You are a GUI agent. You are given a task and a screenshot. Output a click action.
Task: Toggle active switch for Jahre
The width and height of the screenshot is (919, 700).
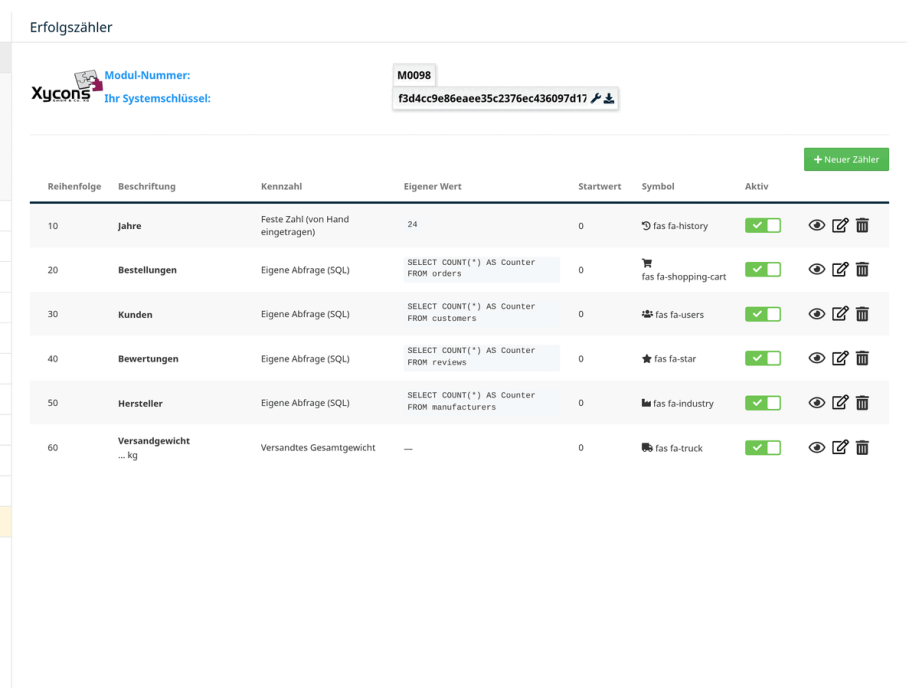pos(763,225)
